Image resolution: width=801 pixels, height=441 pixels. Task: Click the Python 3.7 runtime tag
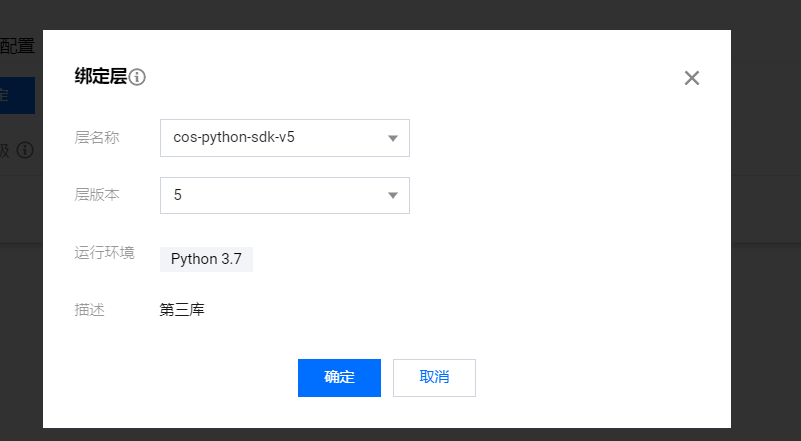click(x=206, y=259)
